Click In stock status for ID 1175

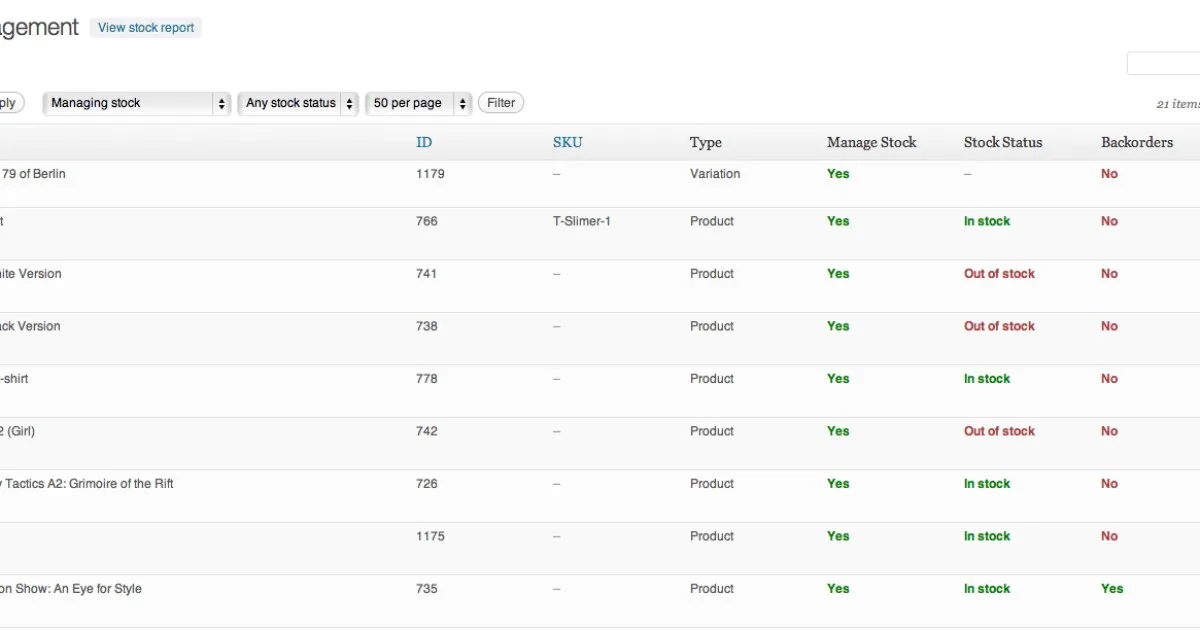[x=987, y=536]
